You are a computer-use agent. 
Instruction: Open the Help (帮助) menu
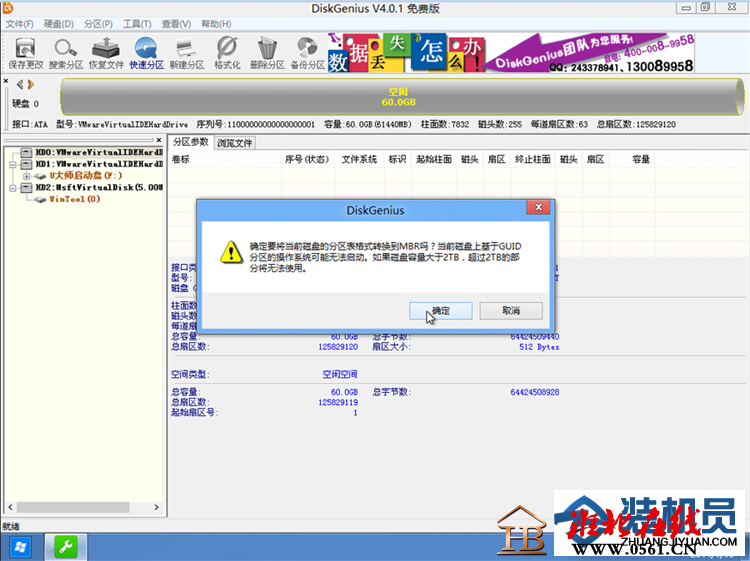pyautogui.click(x=216, y=24)
